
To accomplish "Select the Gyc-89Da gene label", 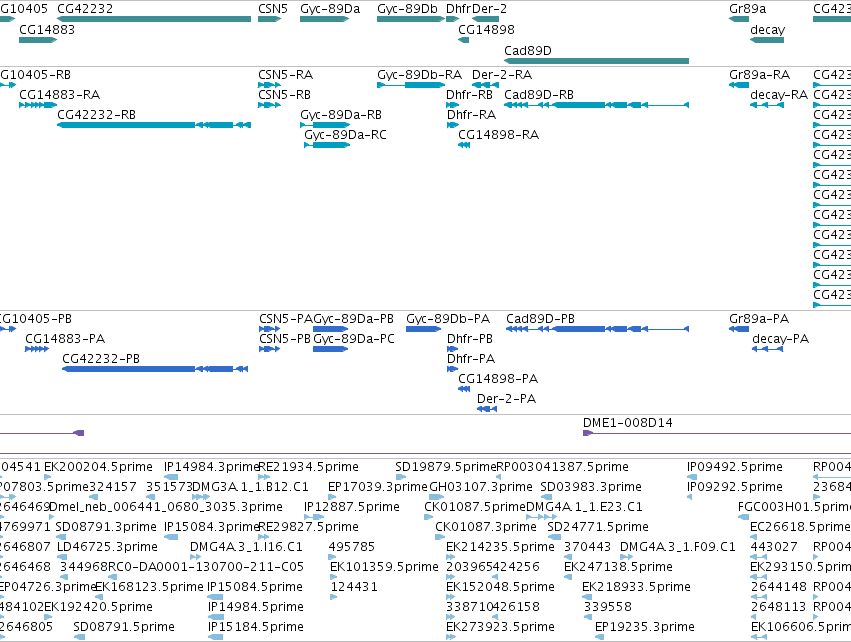I will point(330,9).
